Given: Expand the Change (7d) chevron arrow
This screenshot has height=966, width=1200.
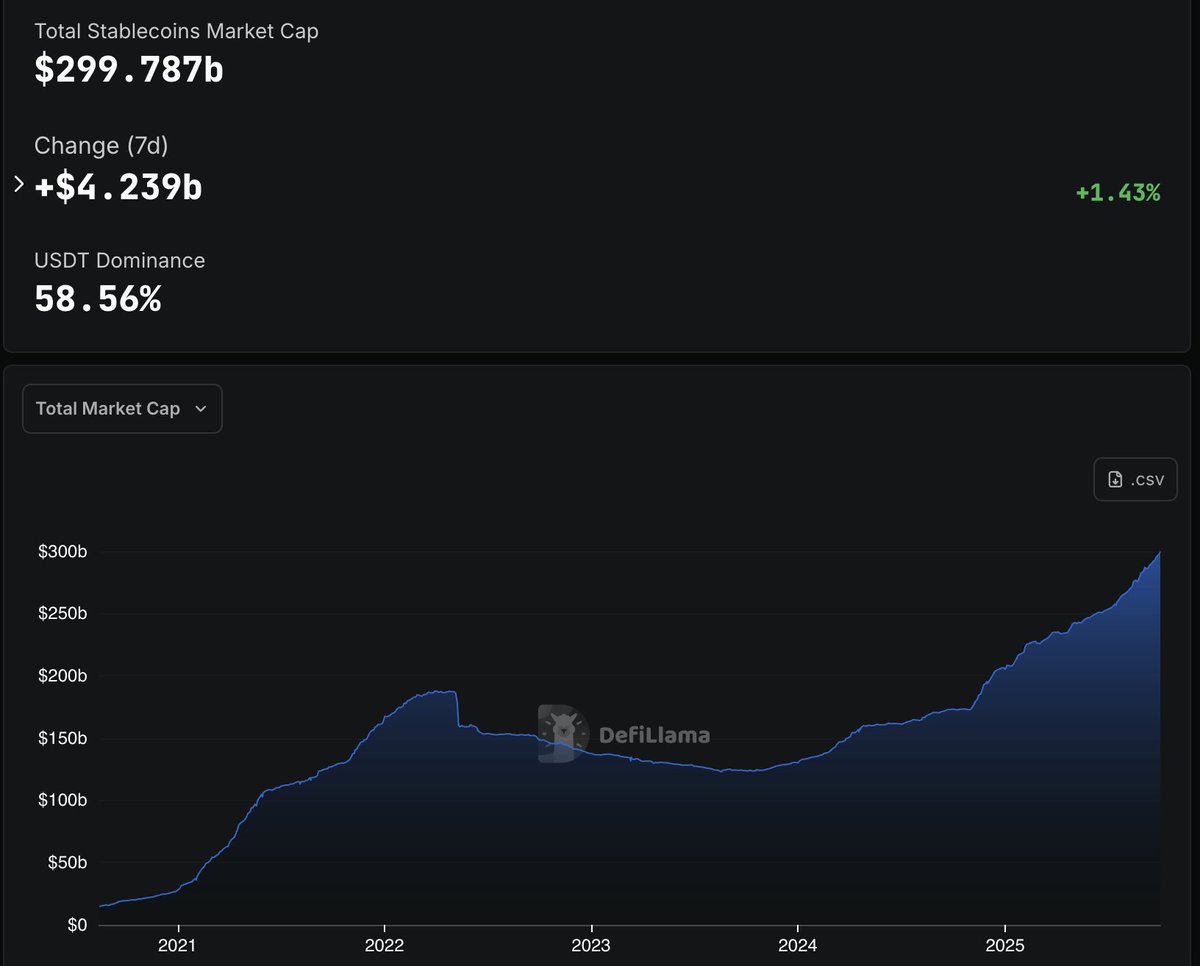Looking at the screenshot, I should click(18, 185).
